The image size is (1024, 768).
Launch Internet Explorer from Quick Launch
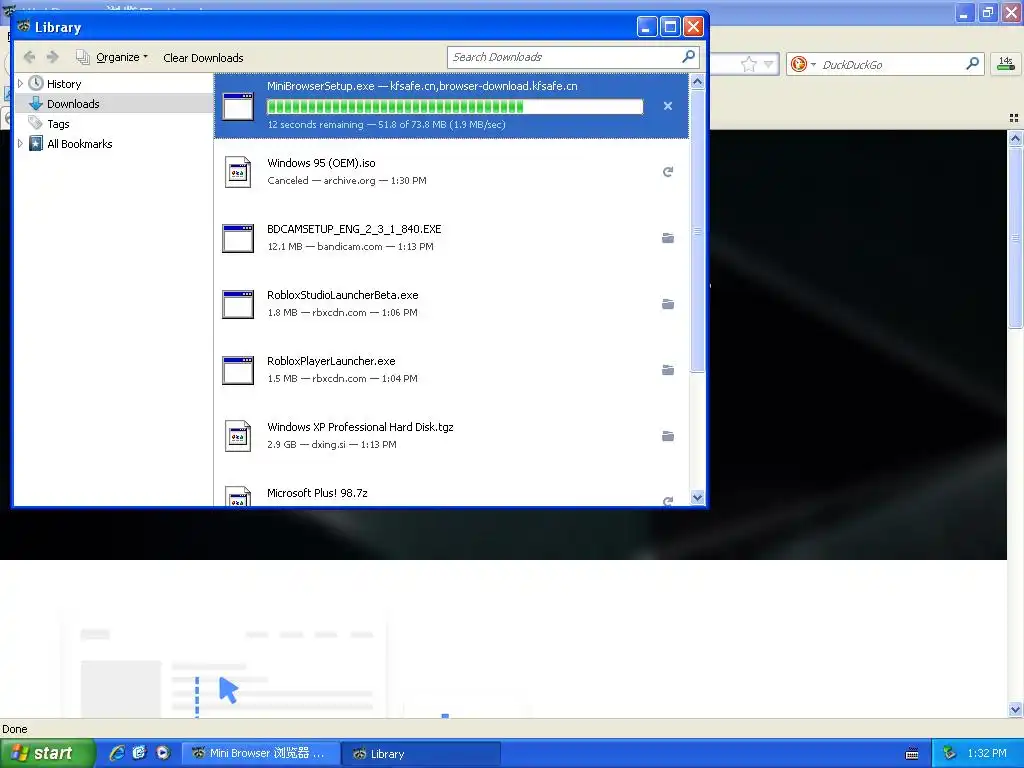click(x=117, y=753)
